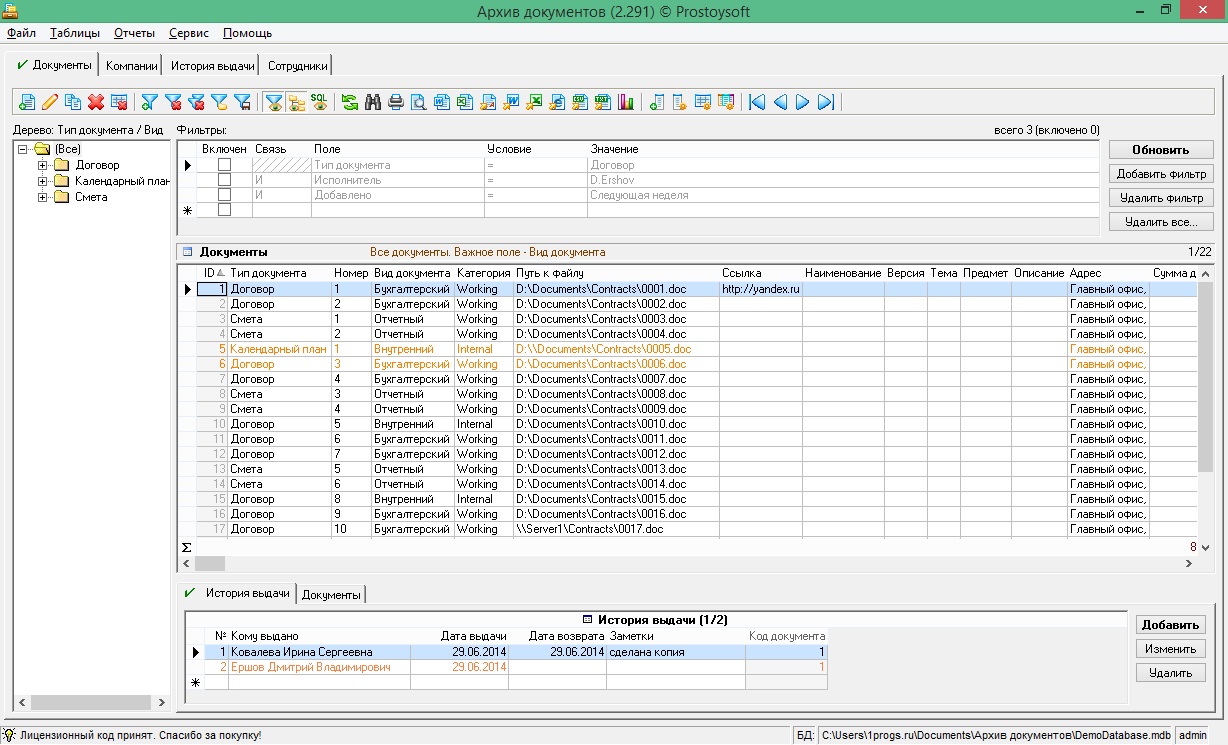Go to last record arrow
The height and width of the screenshot is (745, 1228).
[x=826, y=101]
